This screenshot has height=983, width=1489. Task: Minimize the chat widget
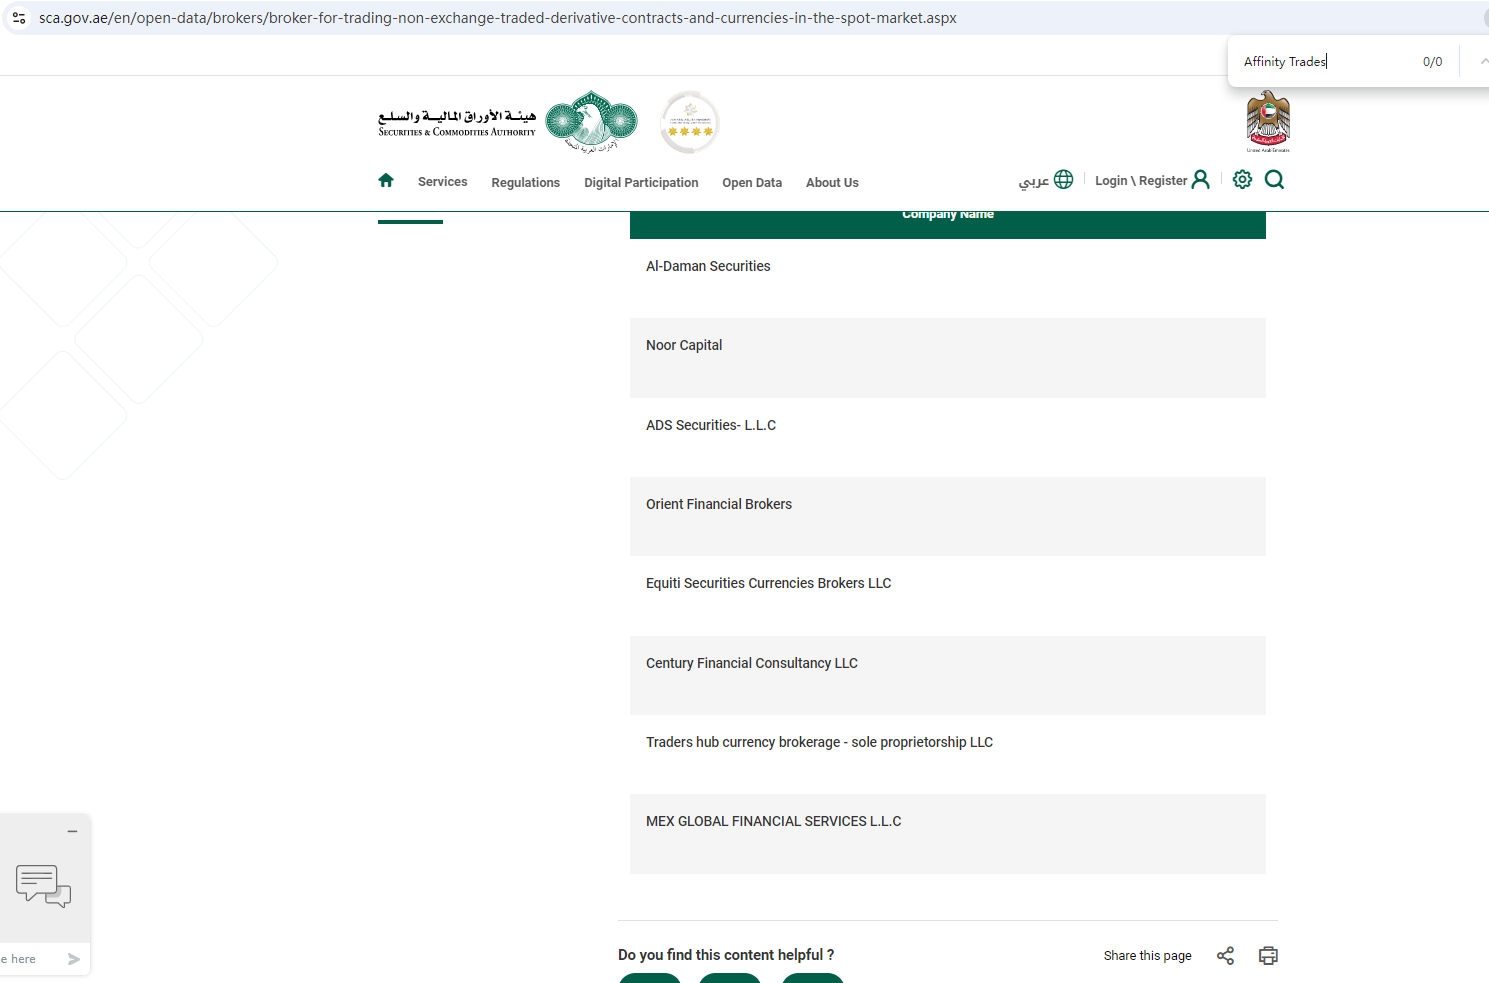72,831
